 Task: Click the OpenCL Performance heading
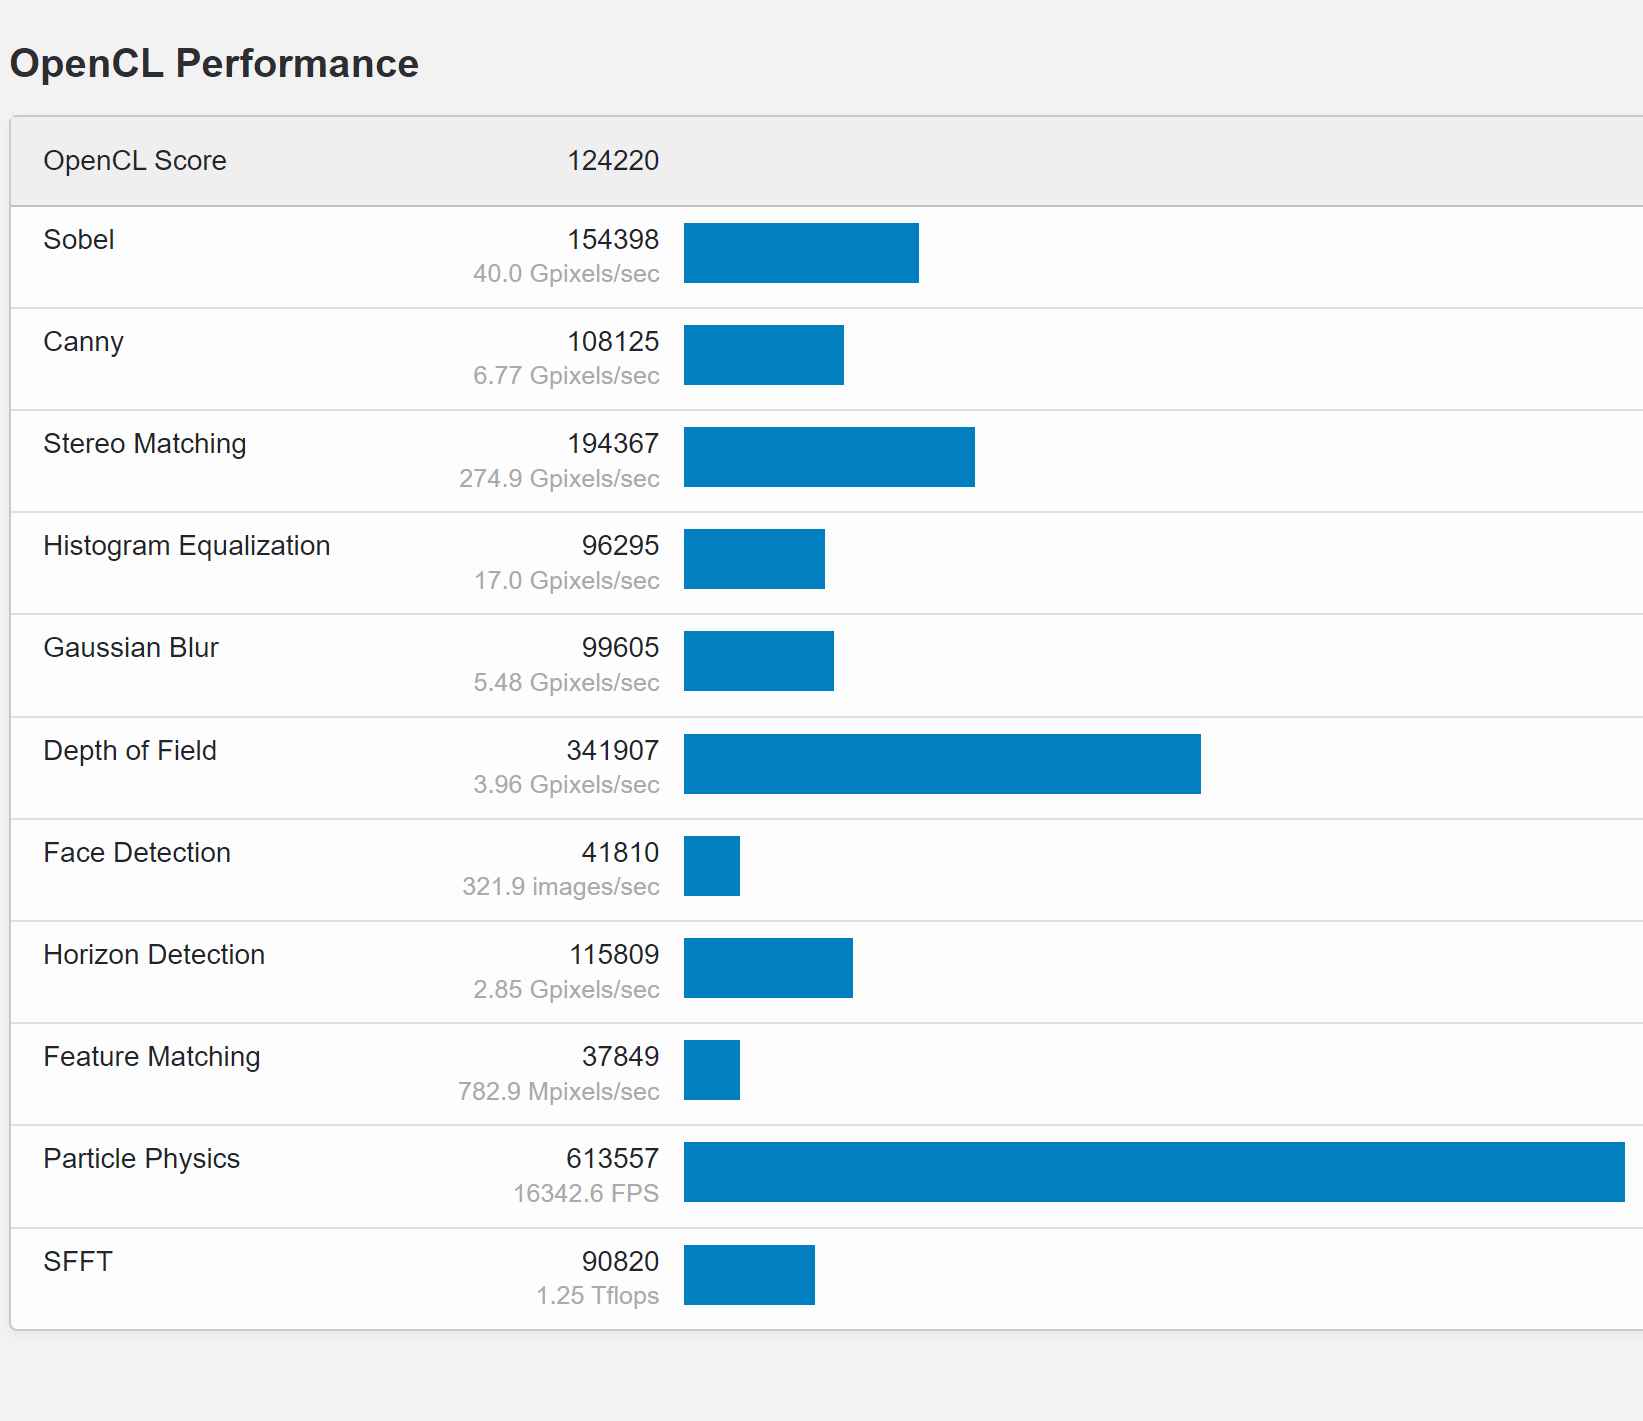(x=214, y=64)
